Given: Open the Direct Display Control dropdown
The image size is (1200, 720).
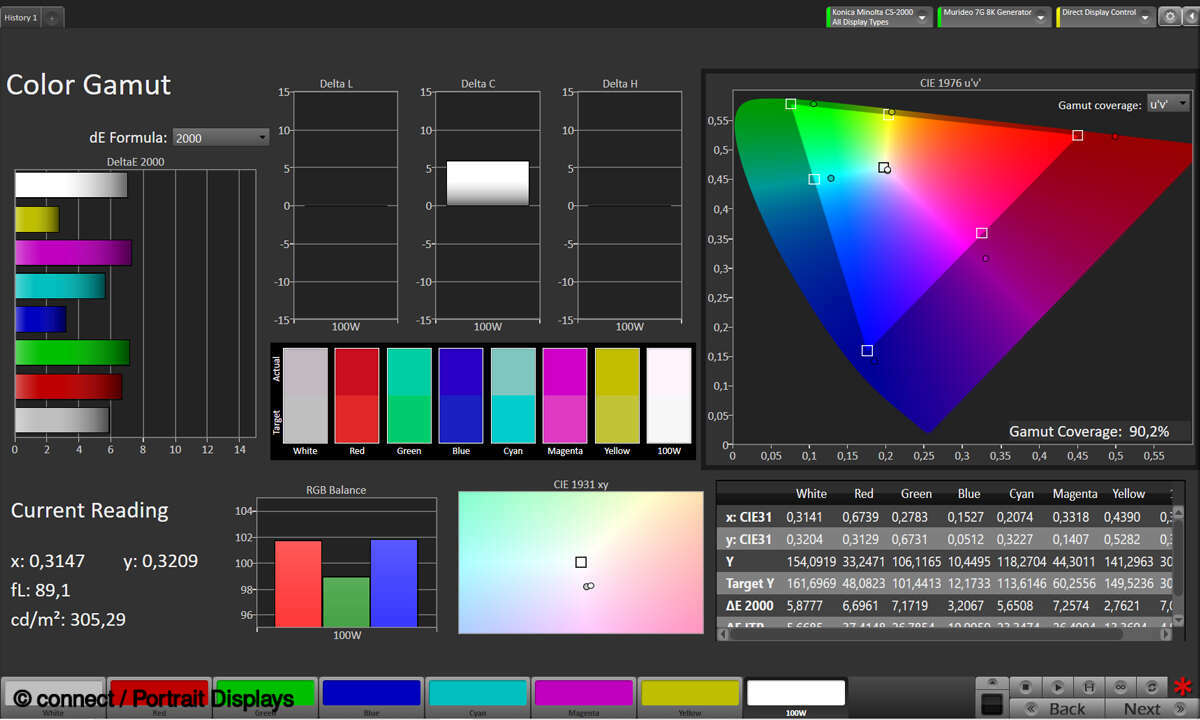Looking at the screenshot, I should (1106, 17).
